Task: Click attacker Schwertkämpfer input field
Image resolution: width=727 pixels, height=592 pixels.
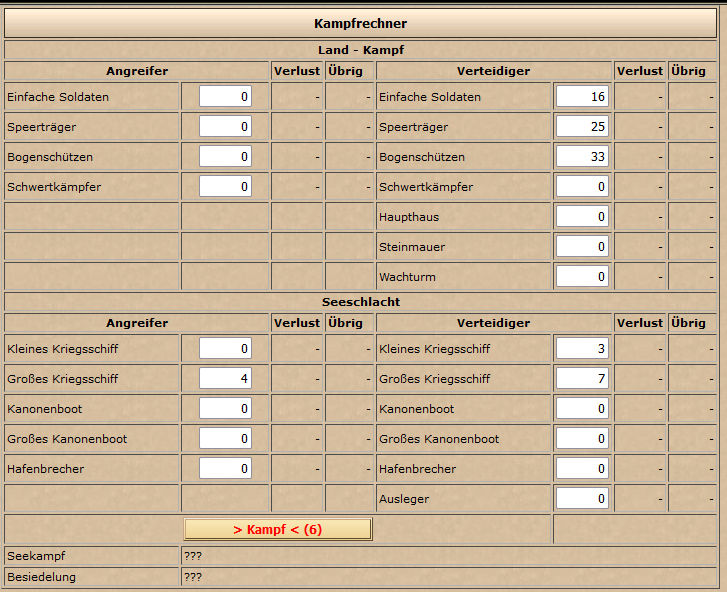Action: tap(225, 187)
